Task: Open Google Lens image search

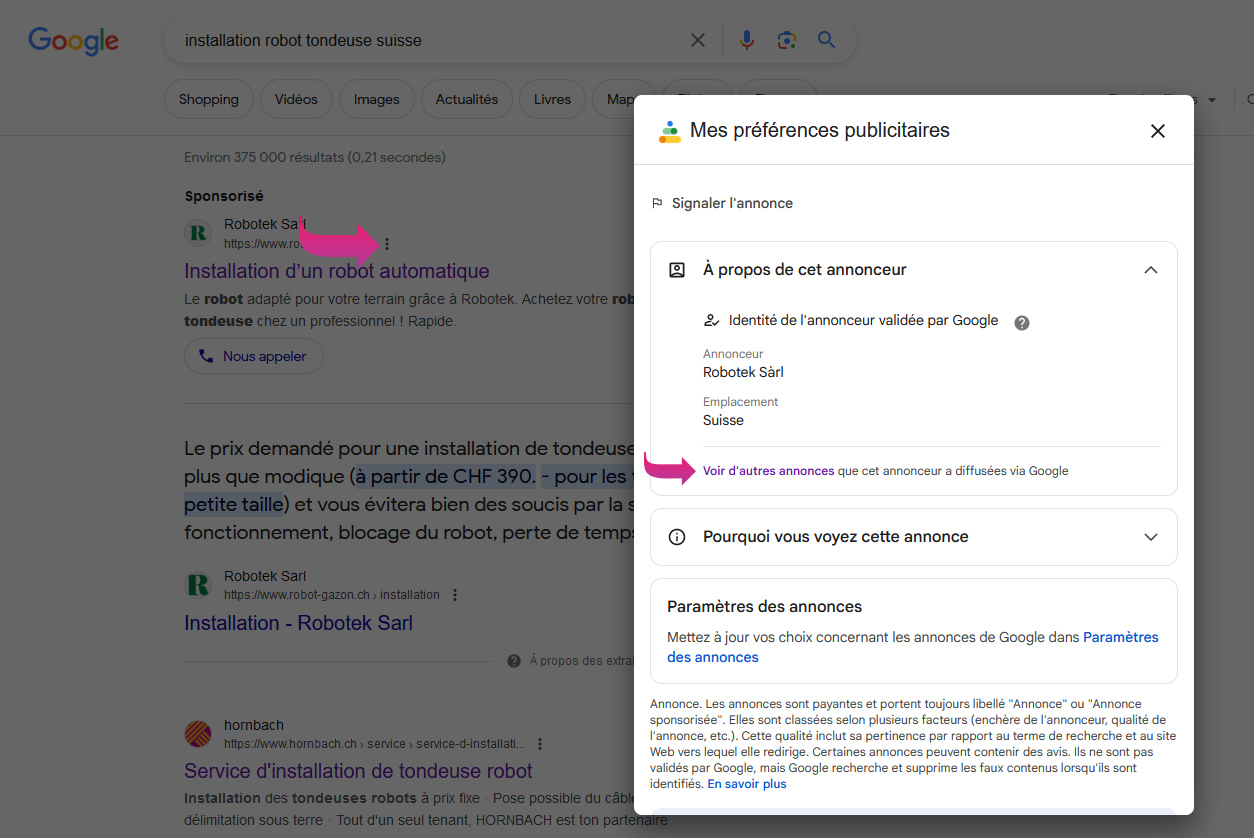Action: pos(787,41)
